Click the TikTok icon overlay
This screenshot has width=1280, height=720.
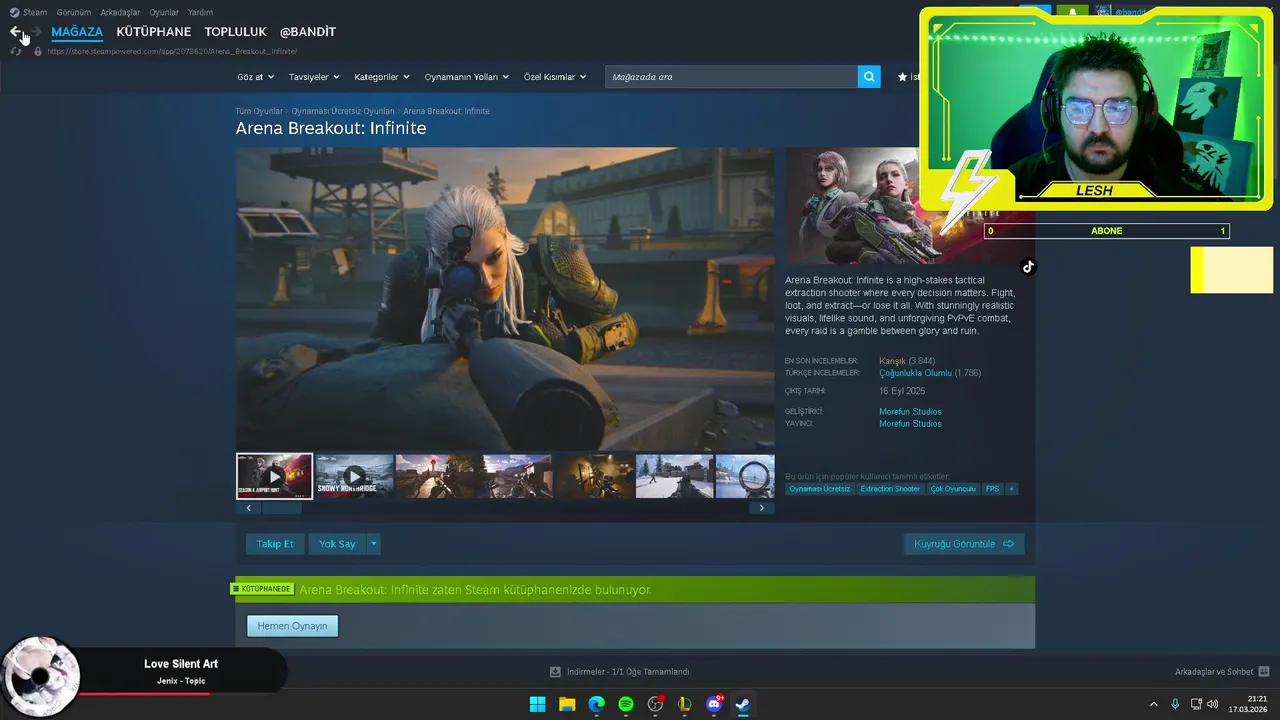[x=1028, y=267]
